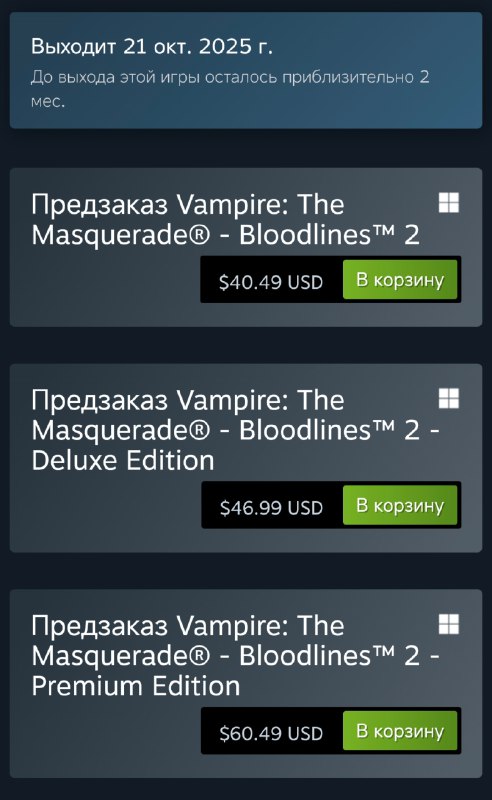Add standard $40.49 preorder to cart
The image size is (492, 800).
pyautogui.click(x=400, y=280)
